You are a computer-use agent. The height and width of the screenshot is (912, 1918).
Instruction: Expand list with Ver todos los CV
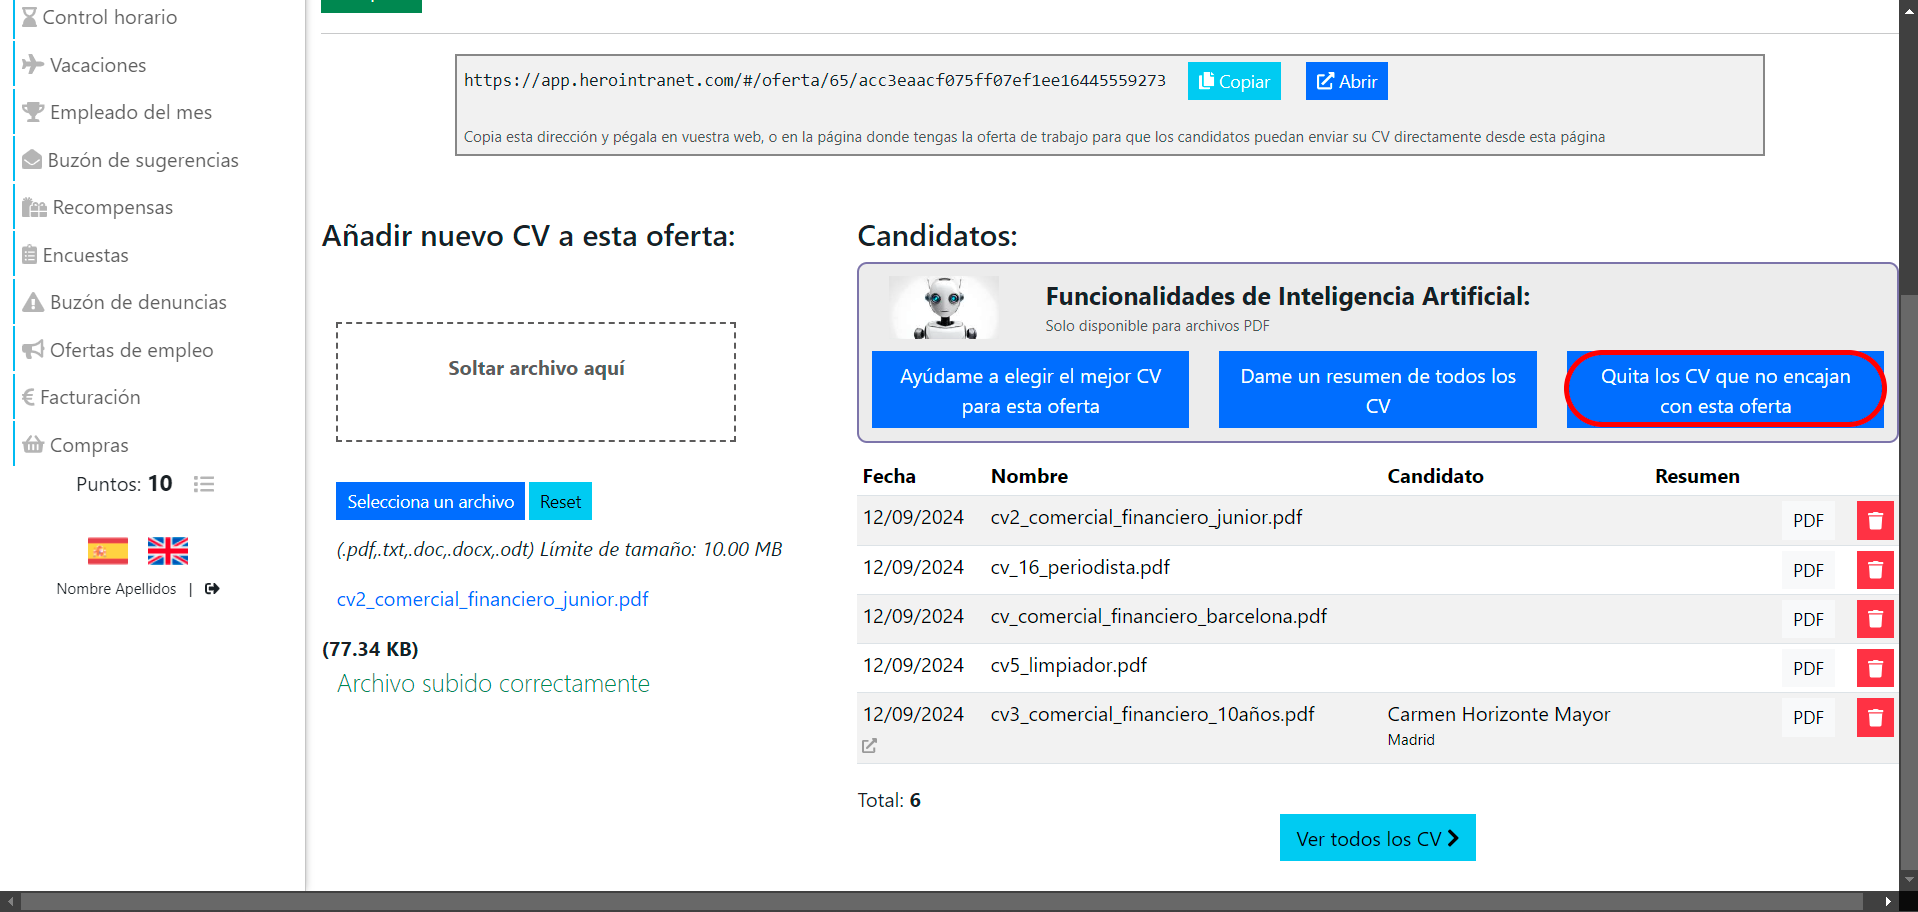1377,838
